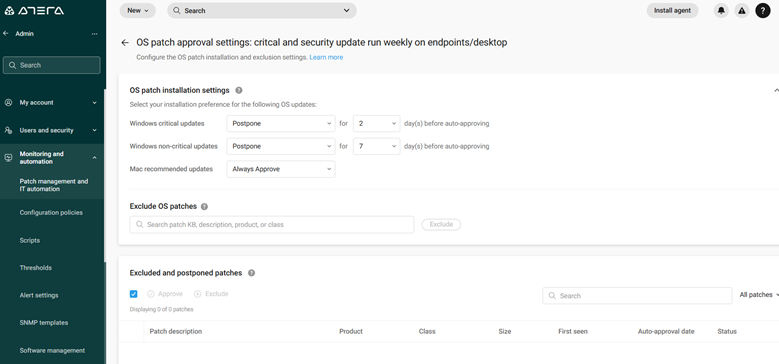Viewport: 779px width, 364px height.
Task: Toggle the select-all patches checkbox
Action: coord(133,294)
